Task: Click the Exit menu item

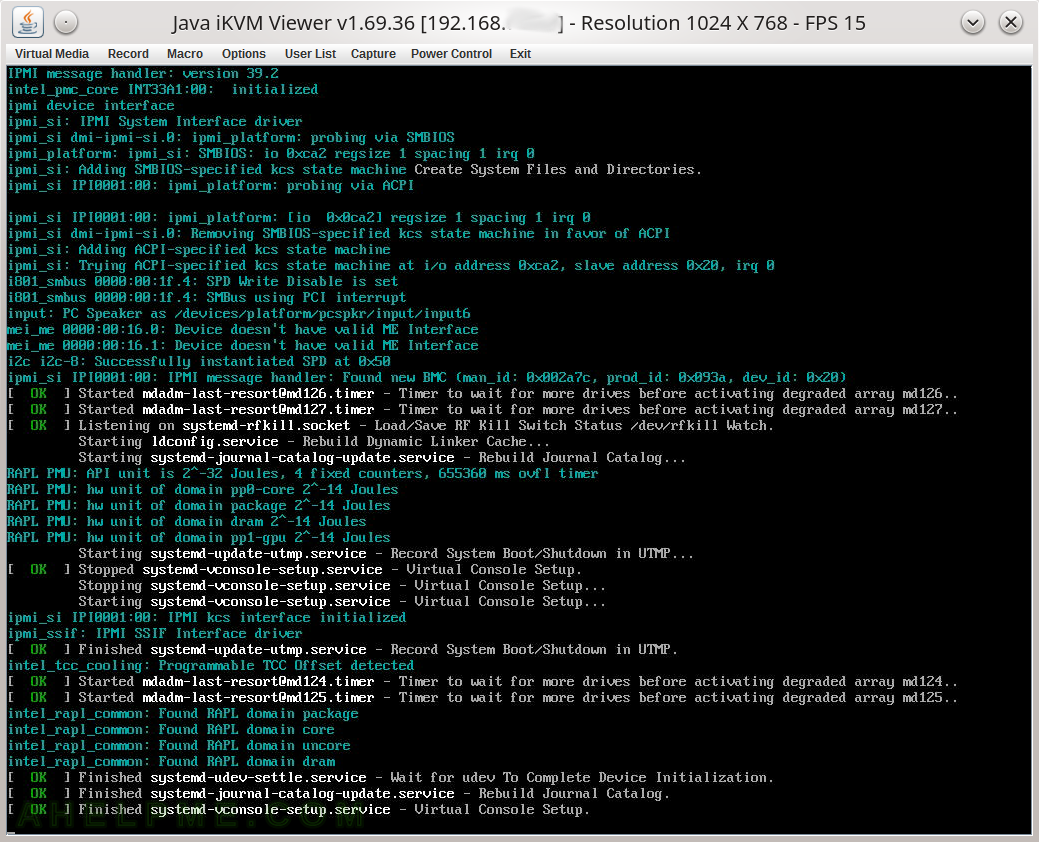Action: point(520,54)
